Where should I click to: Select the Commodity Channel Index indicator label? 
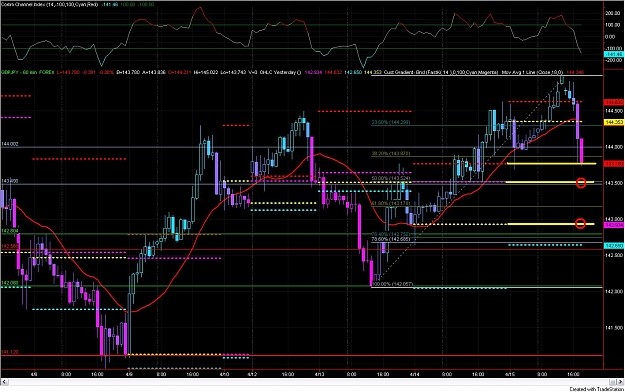pyautogui.click(x=49, y=4)
